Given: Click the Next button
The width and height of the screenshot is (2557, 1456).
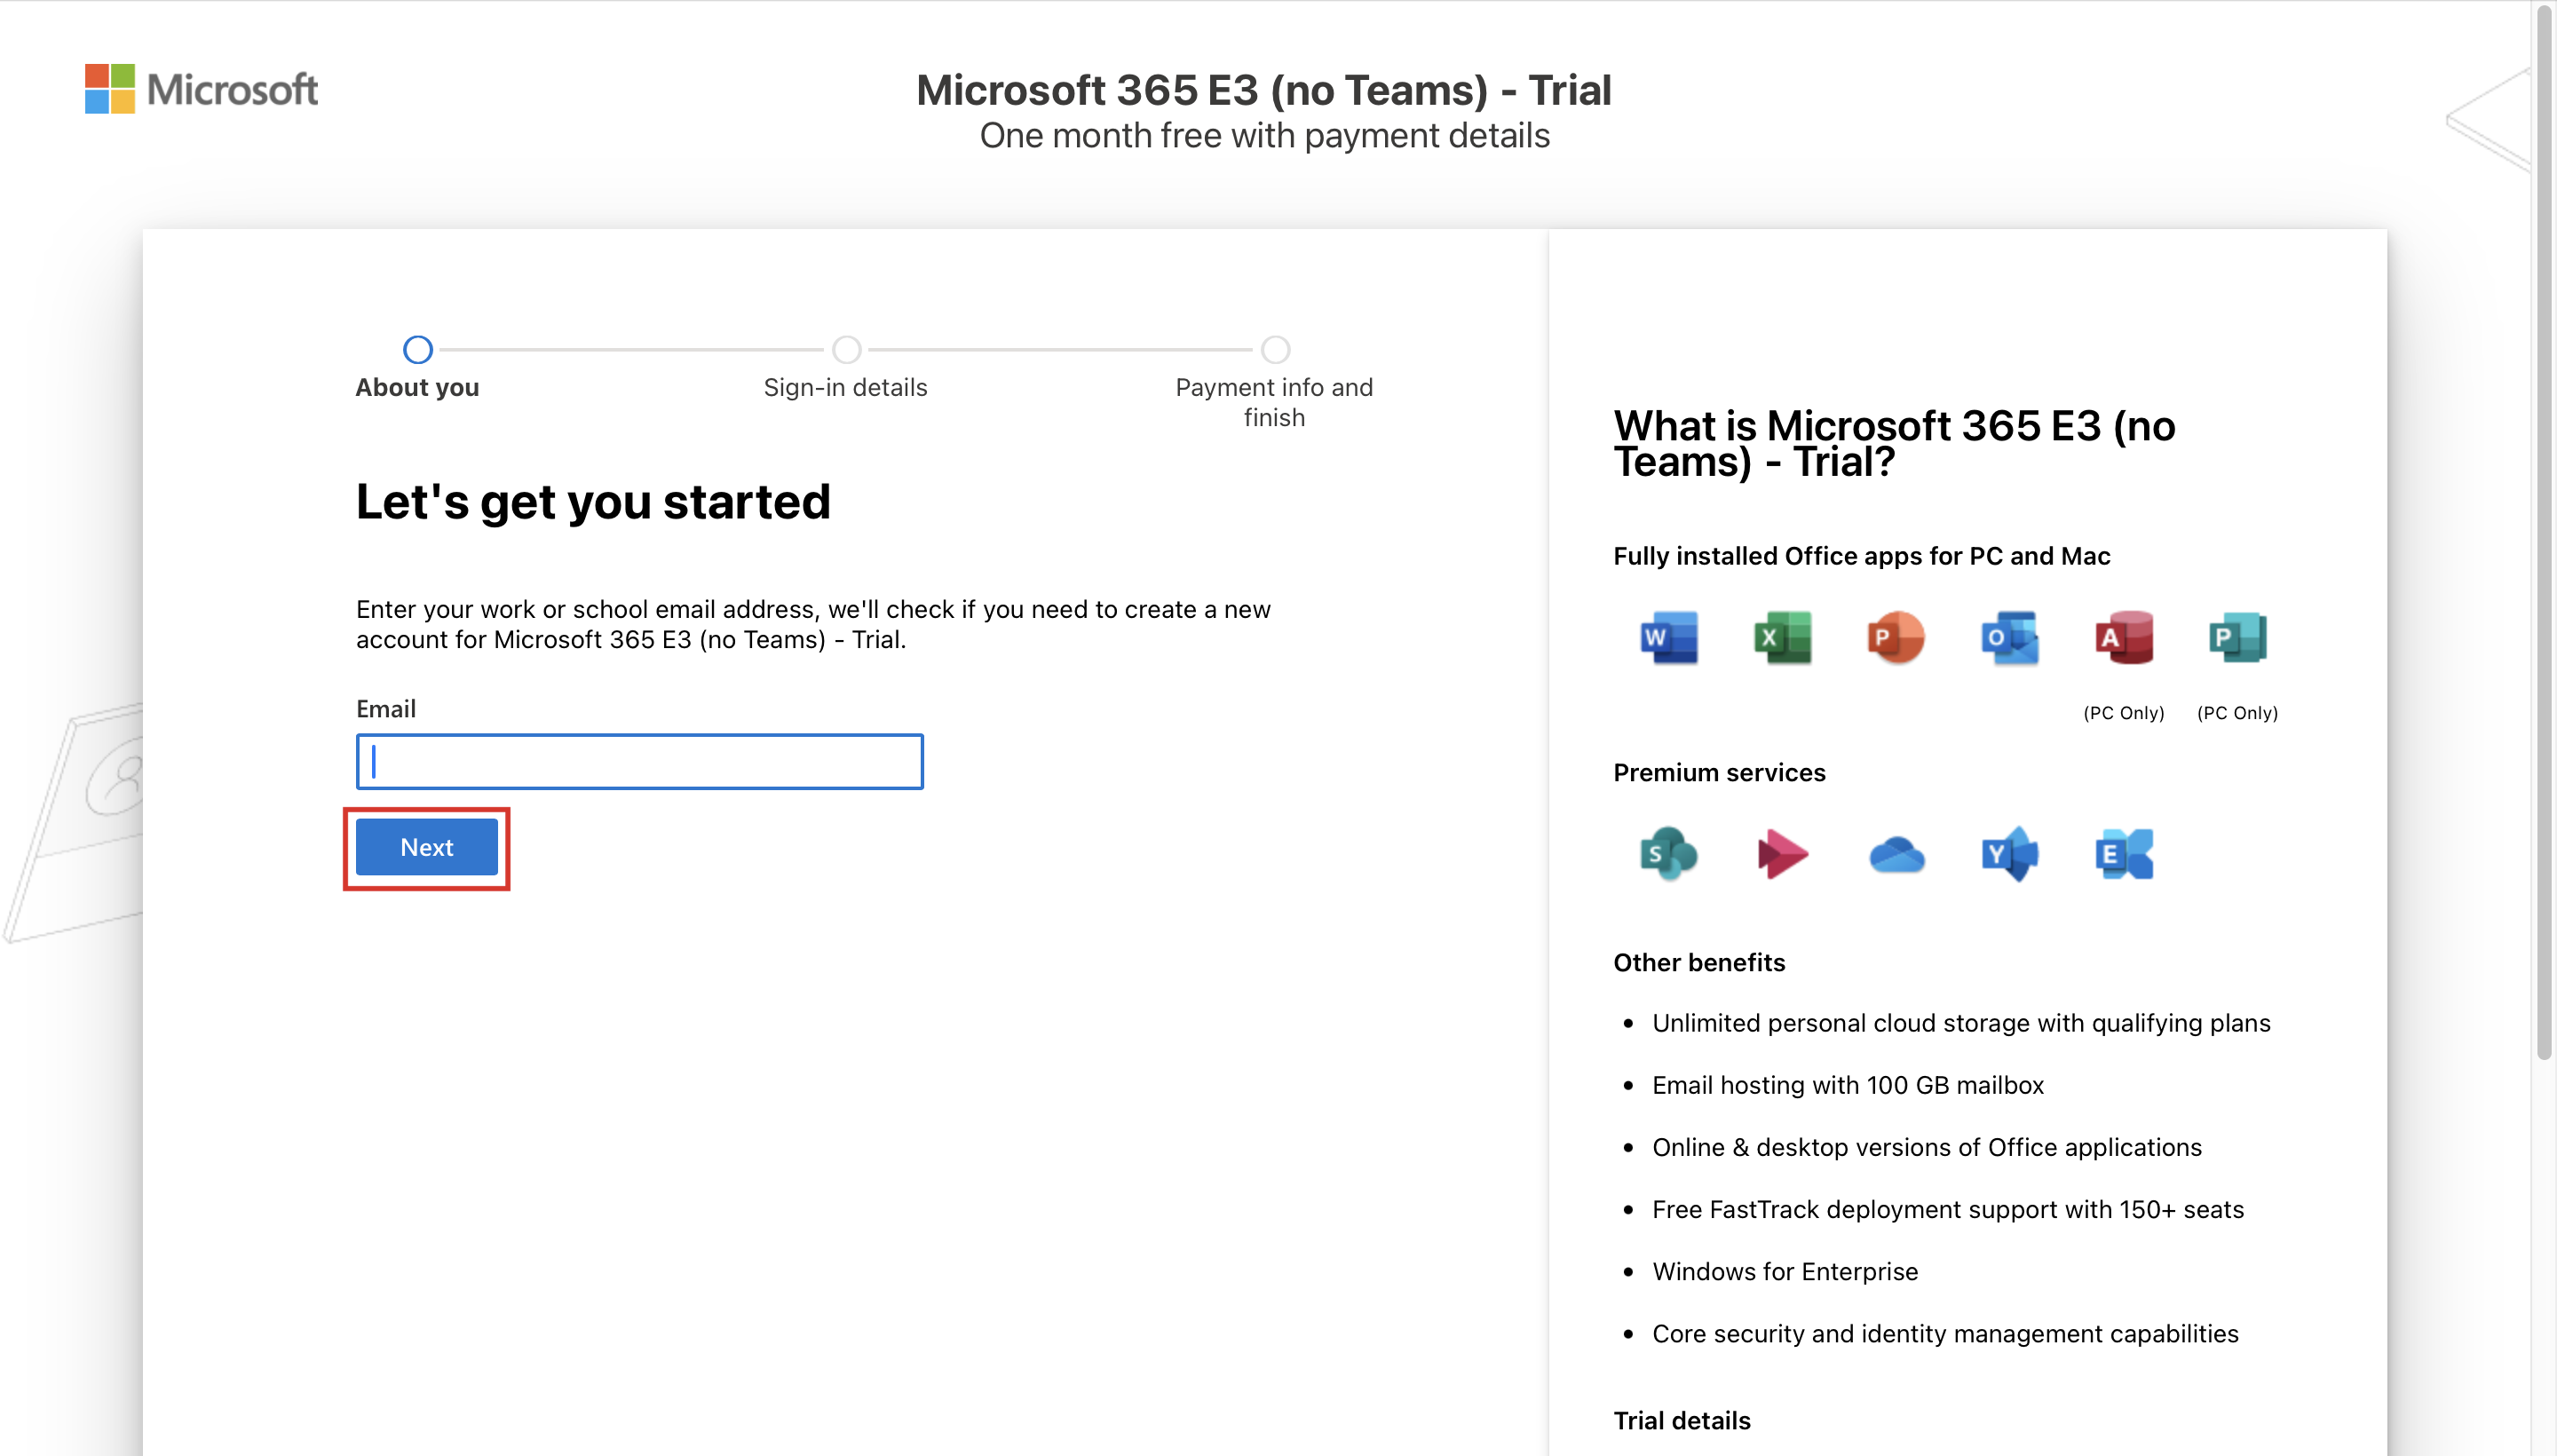Looking at the screenshot, I should 427,847.
